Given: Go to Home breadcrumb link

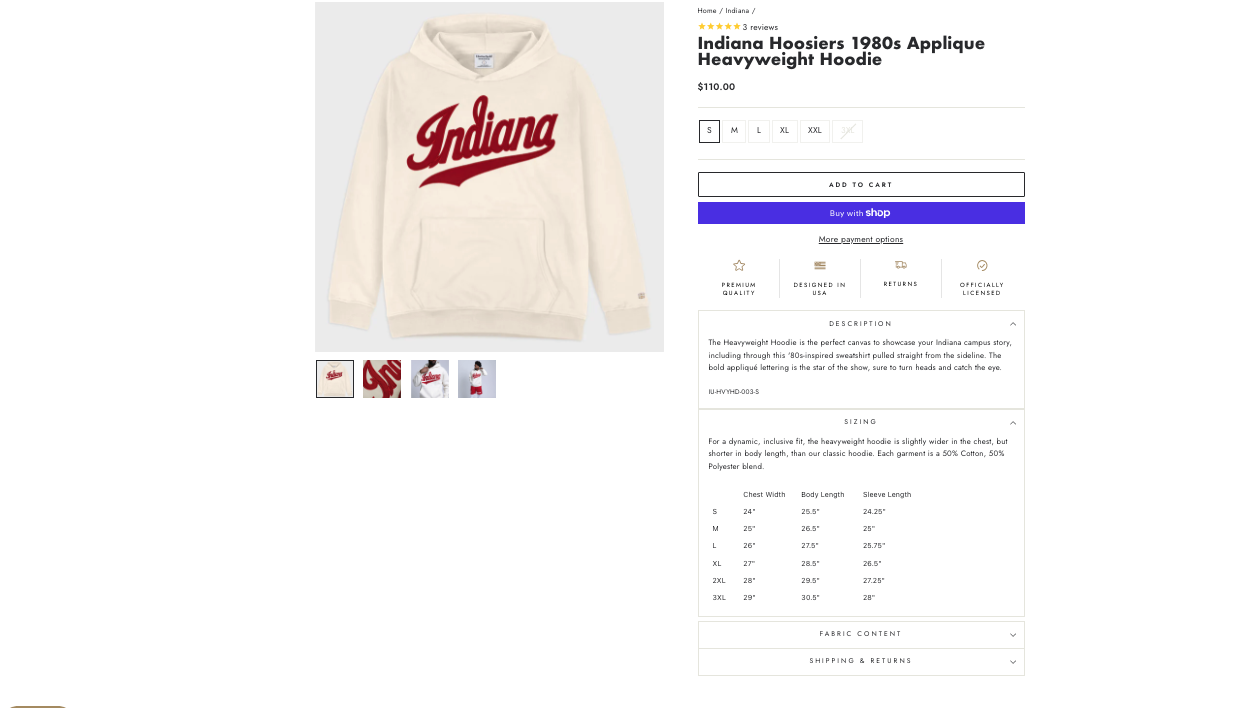Looking at the screenshot, I should [x=707, y=11].
